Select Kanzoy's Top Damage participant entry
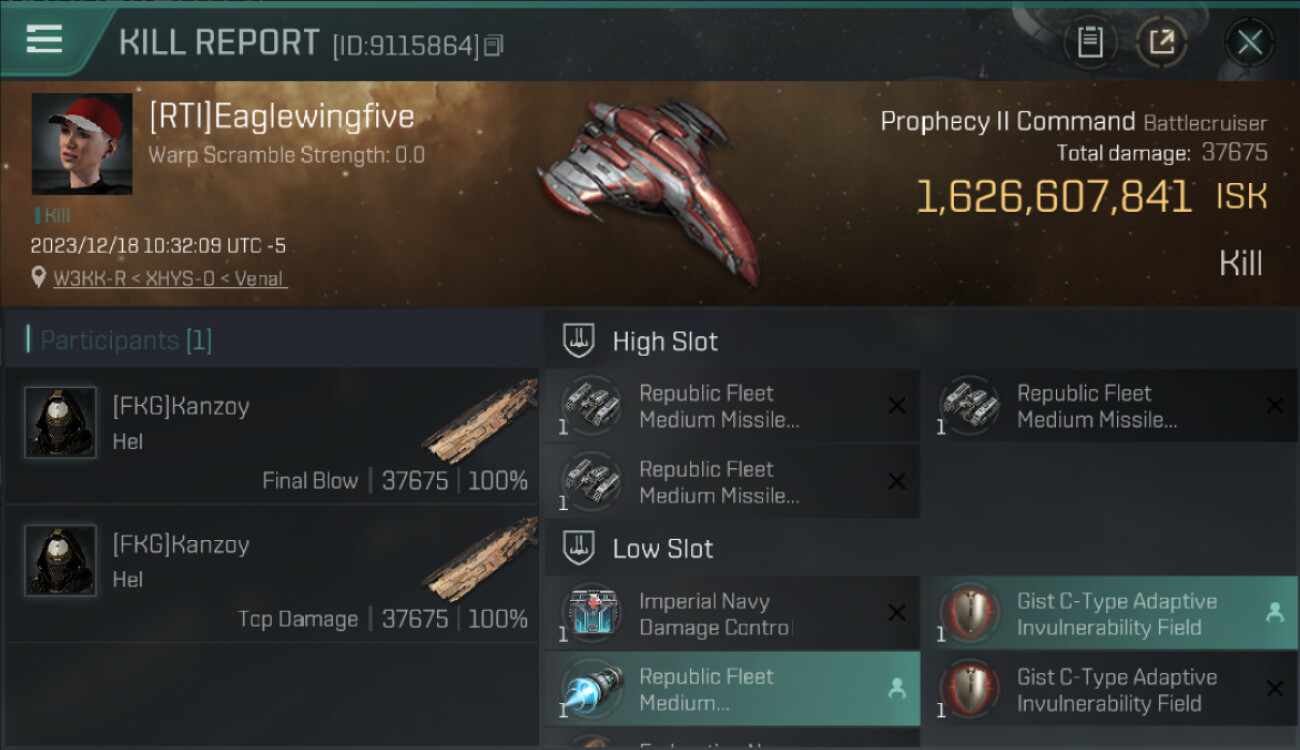 pos(272,573)
